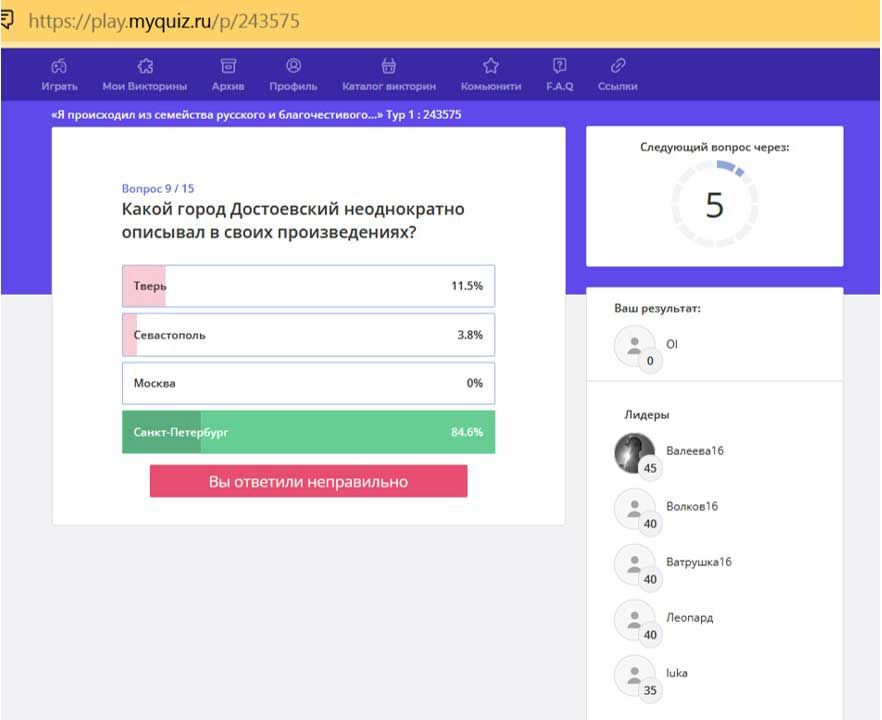Open the Ватрушка16 leader avatar
Viewport: 882px width, 720px height.
(634, 564)
